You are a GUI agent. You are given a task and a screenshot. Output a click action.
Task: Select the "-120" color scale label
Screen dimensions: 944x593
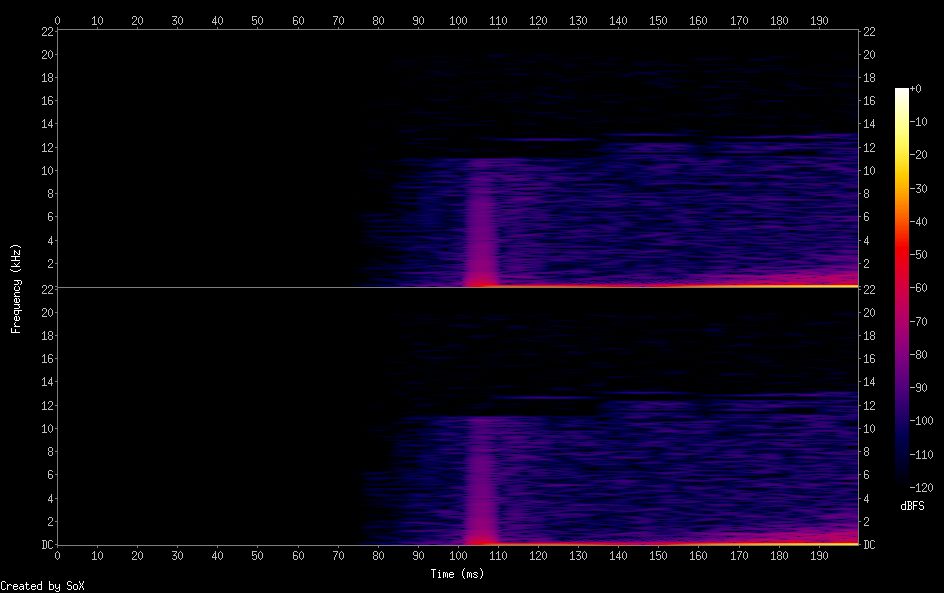tap(922, 488)
